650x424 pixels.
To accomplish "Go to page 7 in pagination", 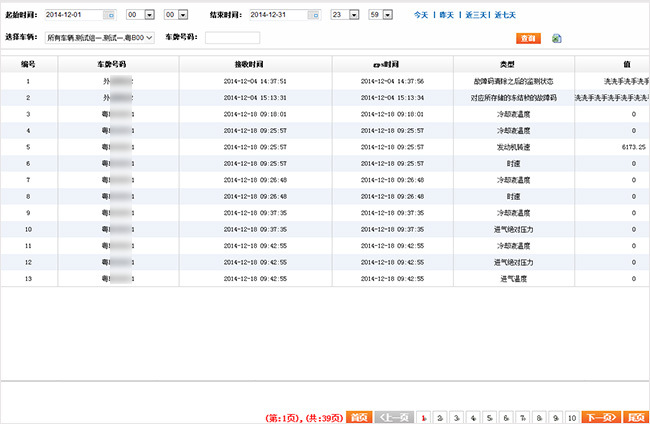I will point(523,418).
